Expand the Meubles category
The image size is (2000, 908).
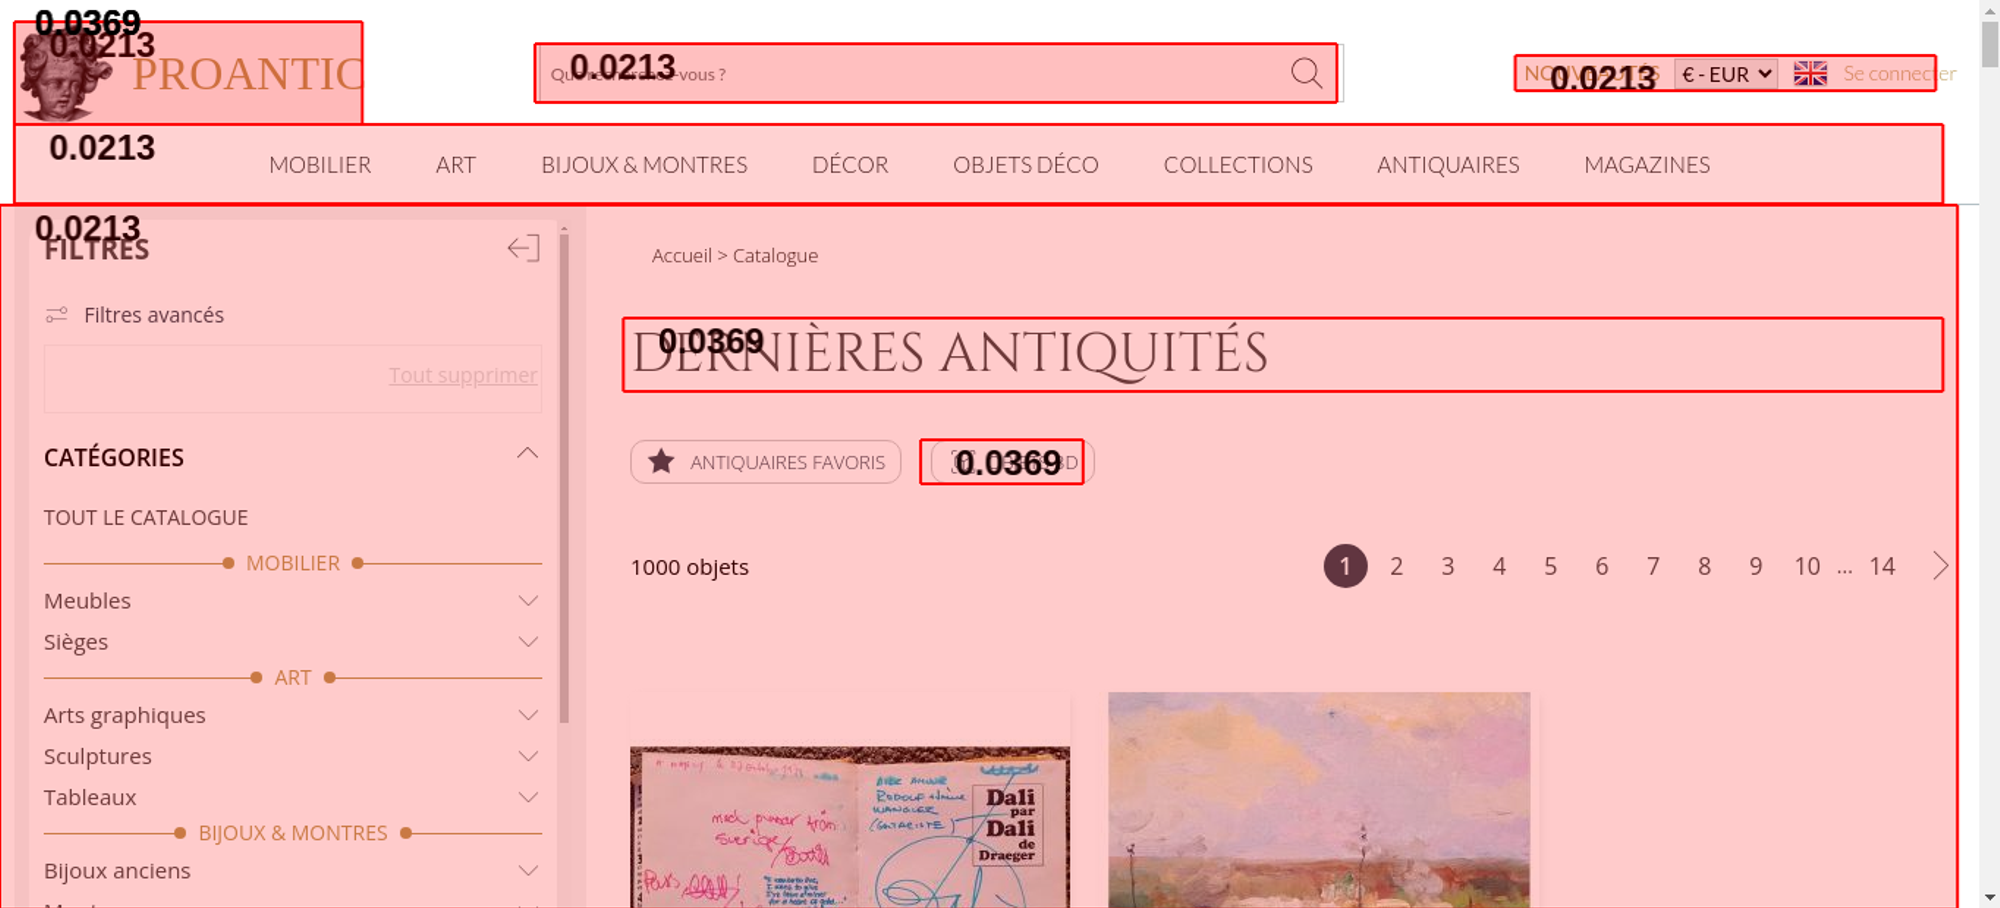pos(528,601)
